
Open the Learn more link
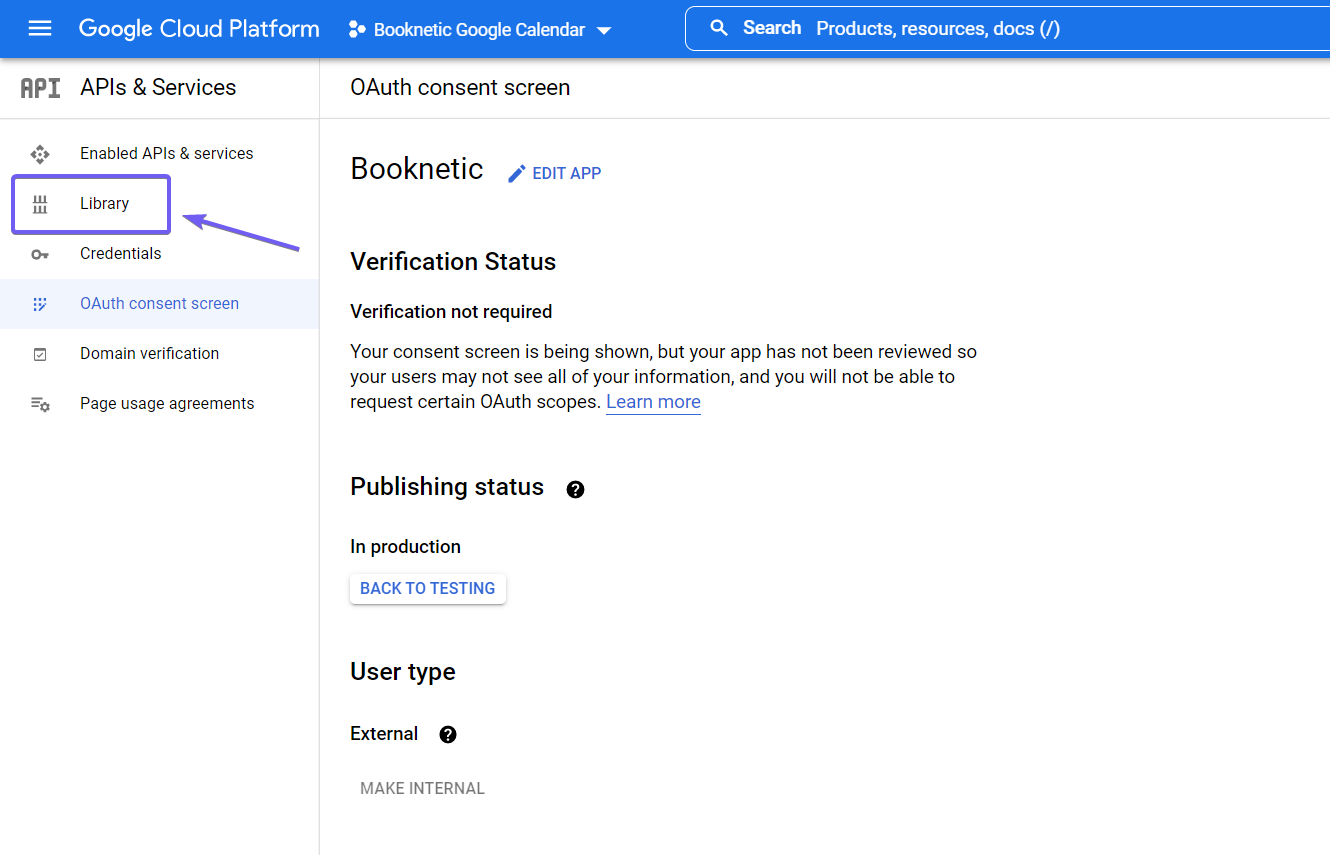pyautogui.click(x=653, y=402)
